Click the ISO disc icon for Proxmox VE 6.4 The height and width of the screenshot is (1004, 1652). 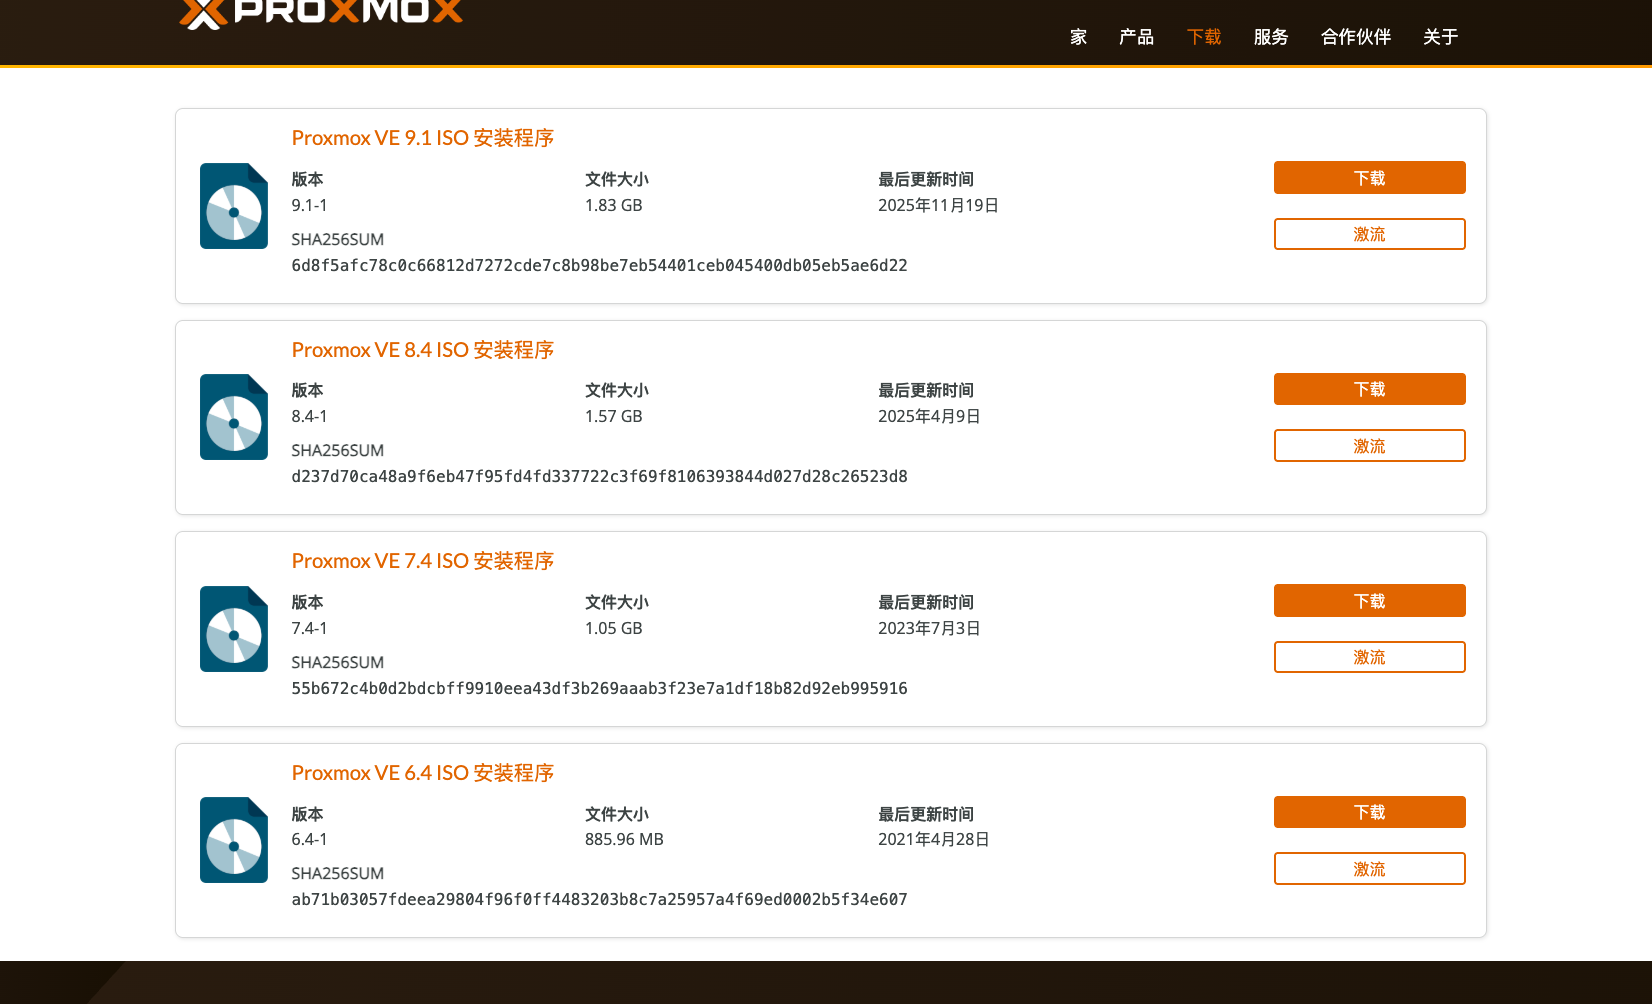[234, 840]
